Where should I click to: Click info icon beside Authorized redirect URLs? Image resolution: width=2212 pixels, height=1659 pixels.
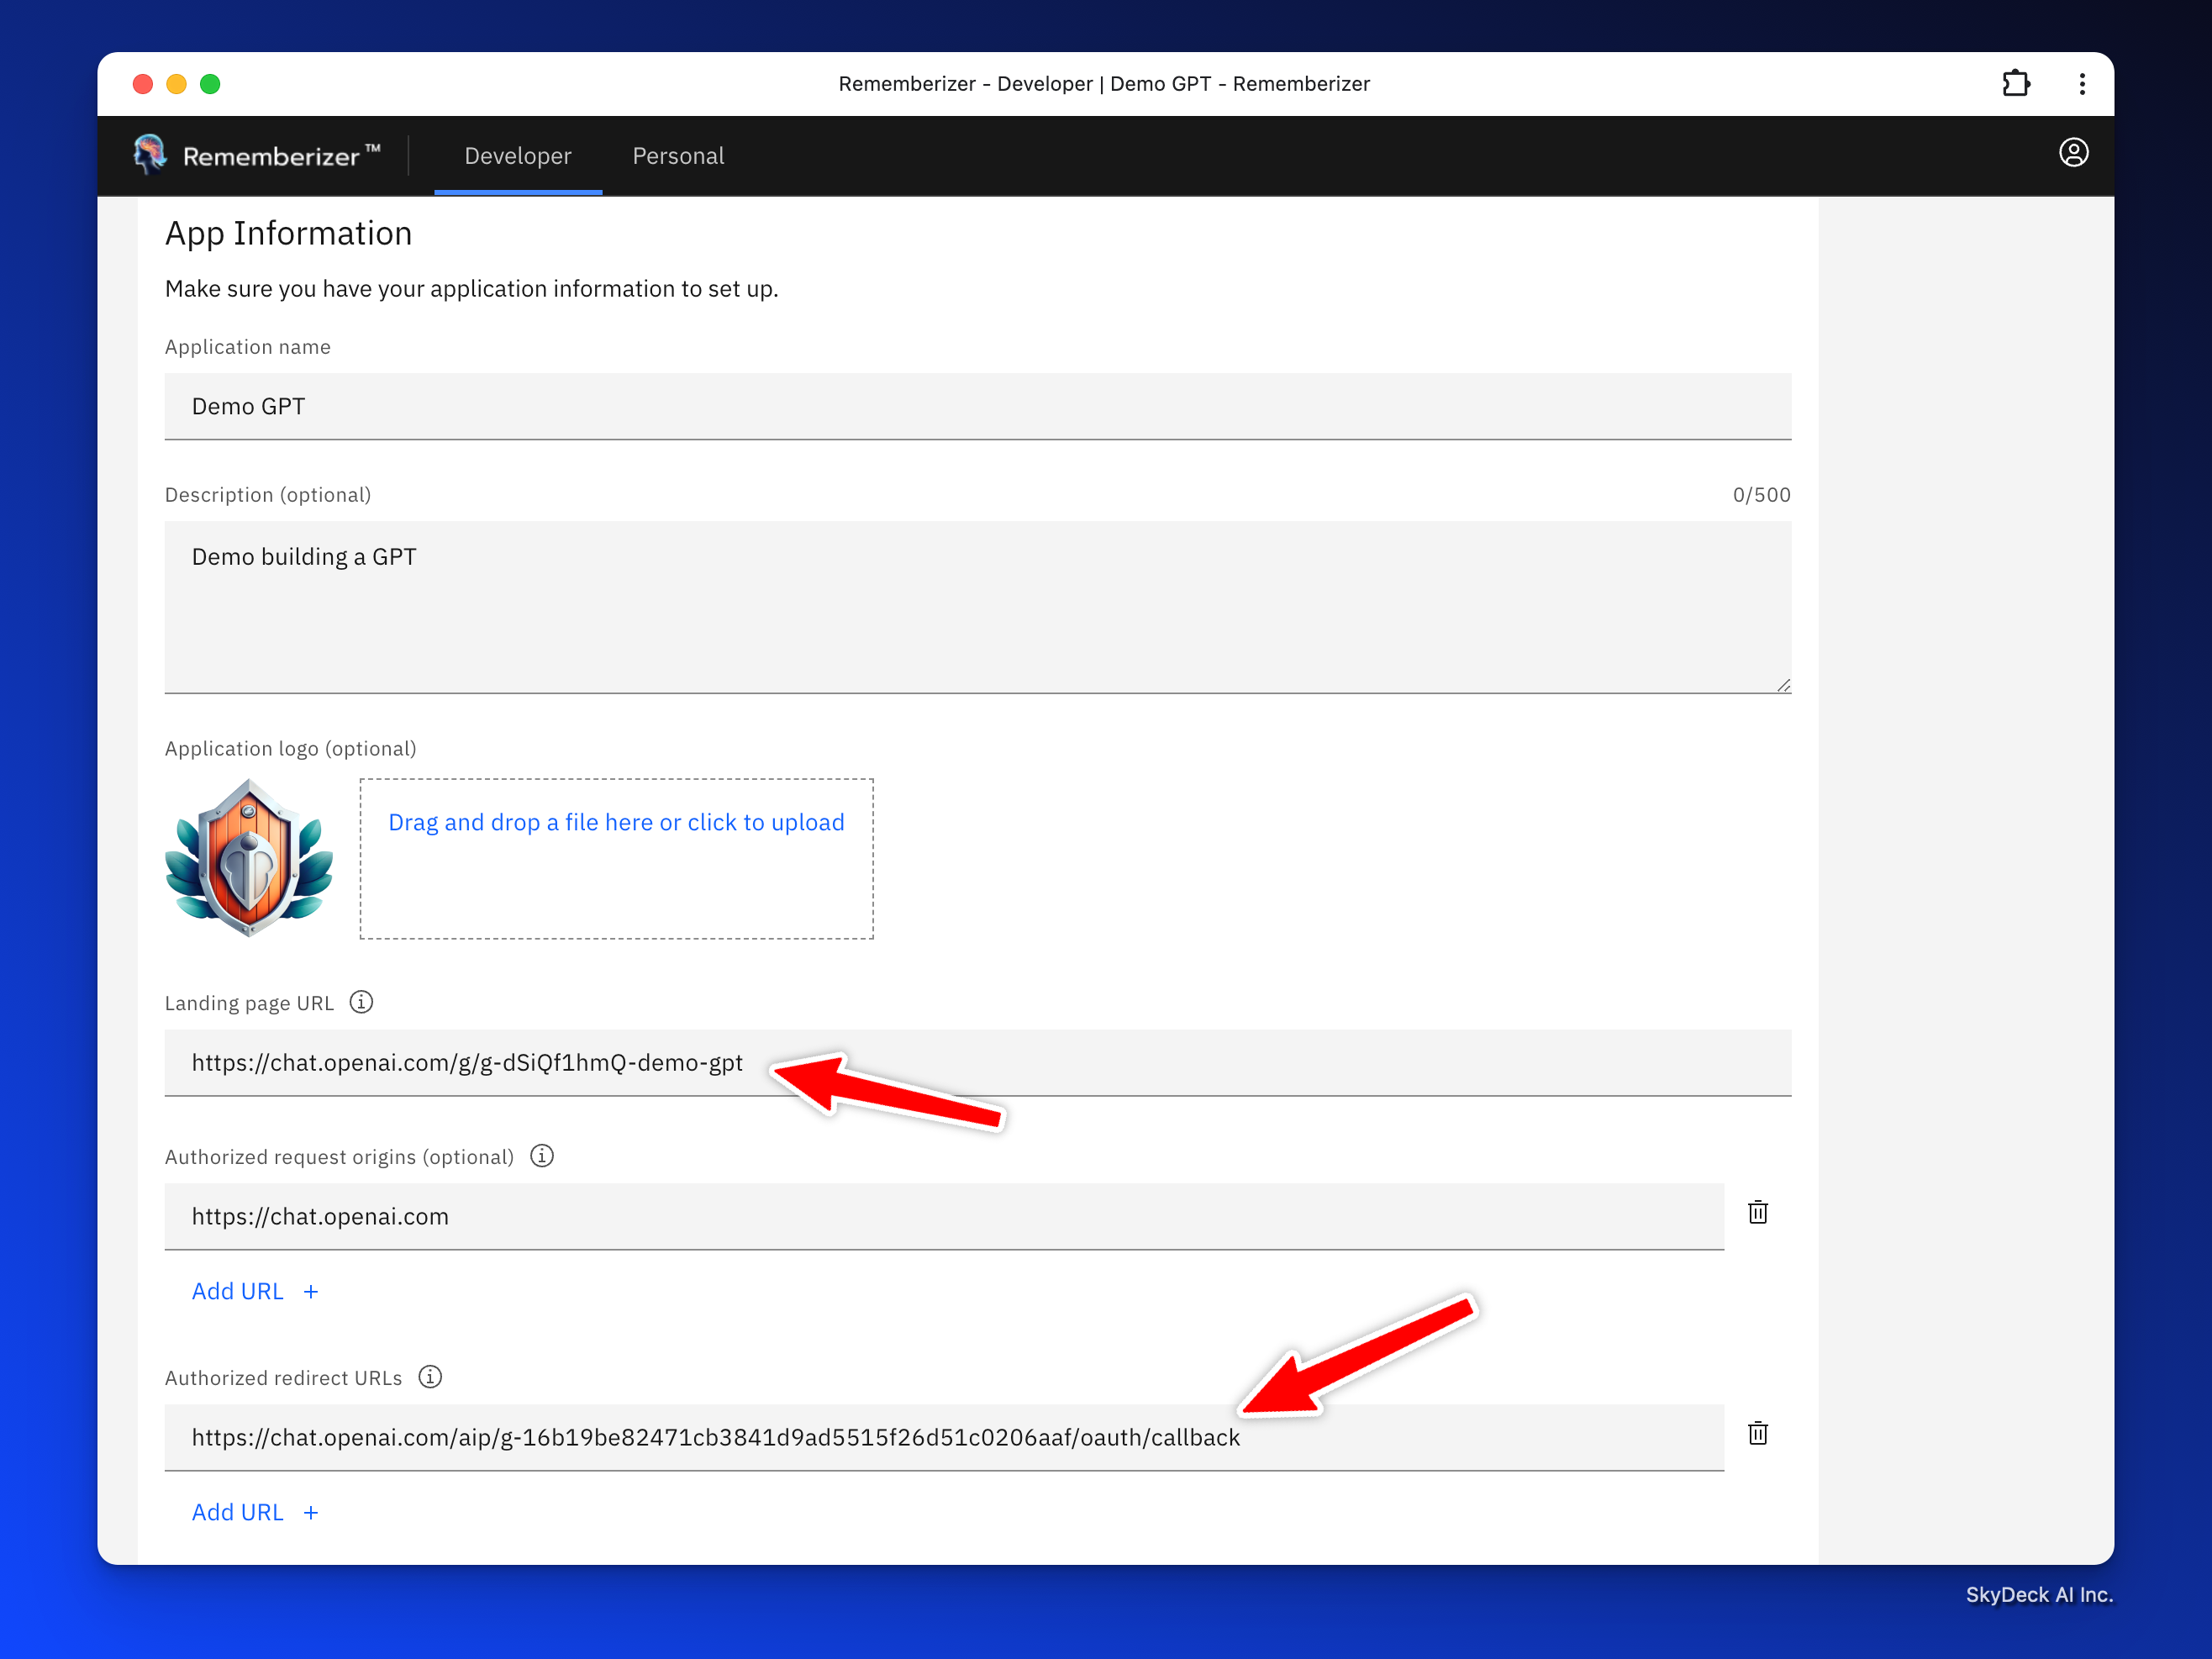[430, 1377]
